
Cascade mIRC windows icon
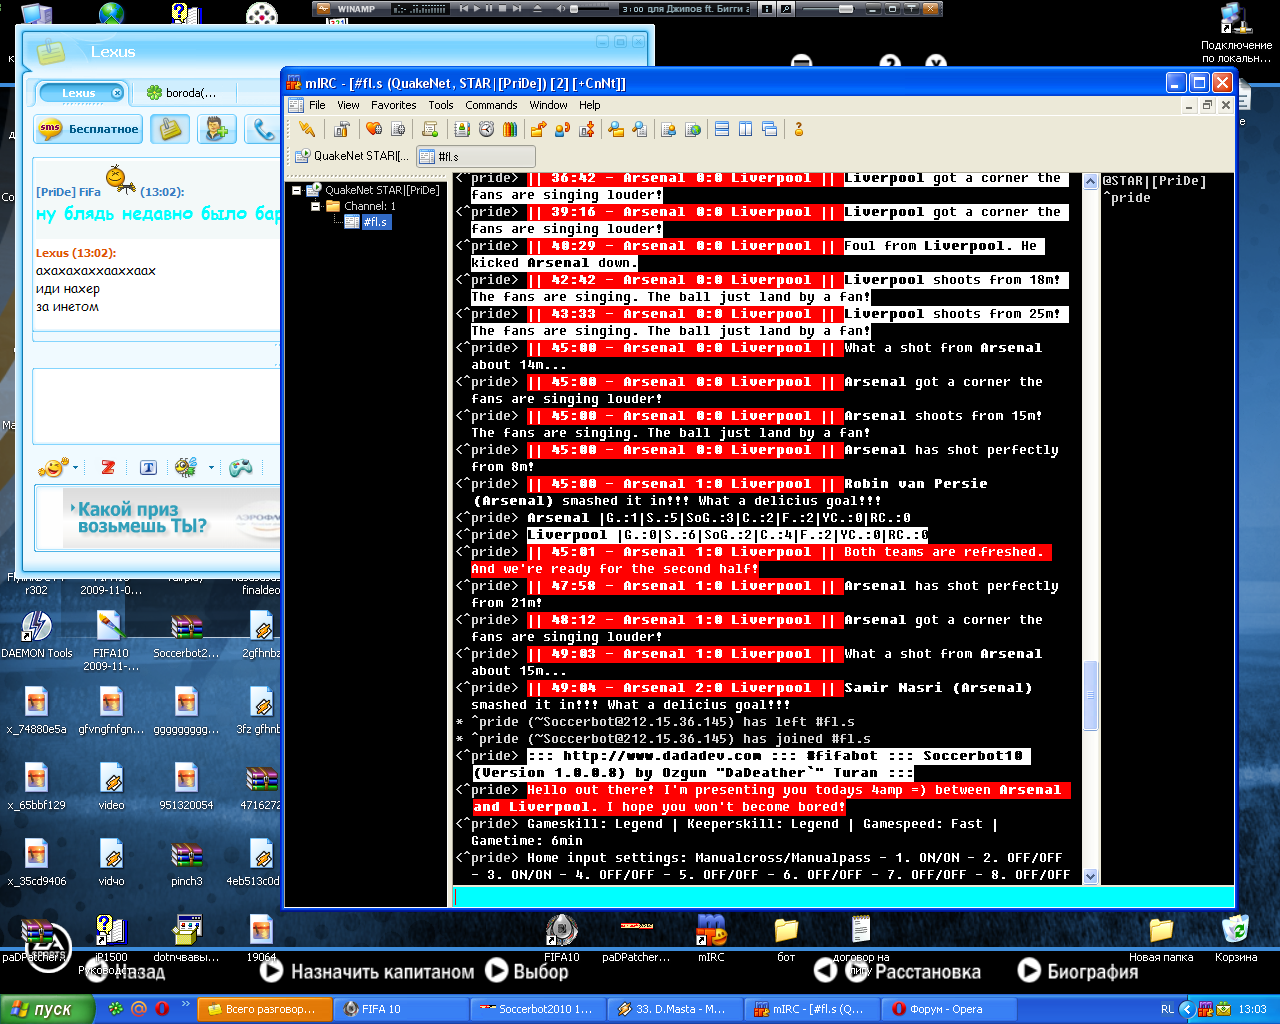[x=769, y=129]
